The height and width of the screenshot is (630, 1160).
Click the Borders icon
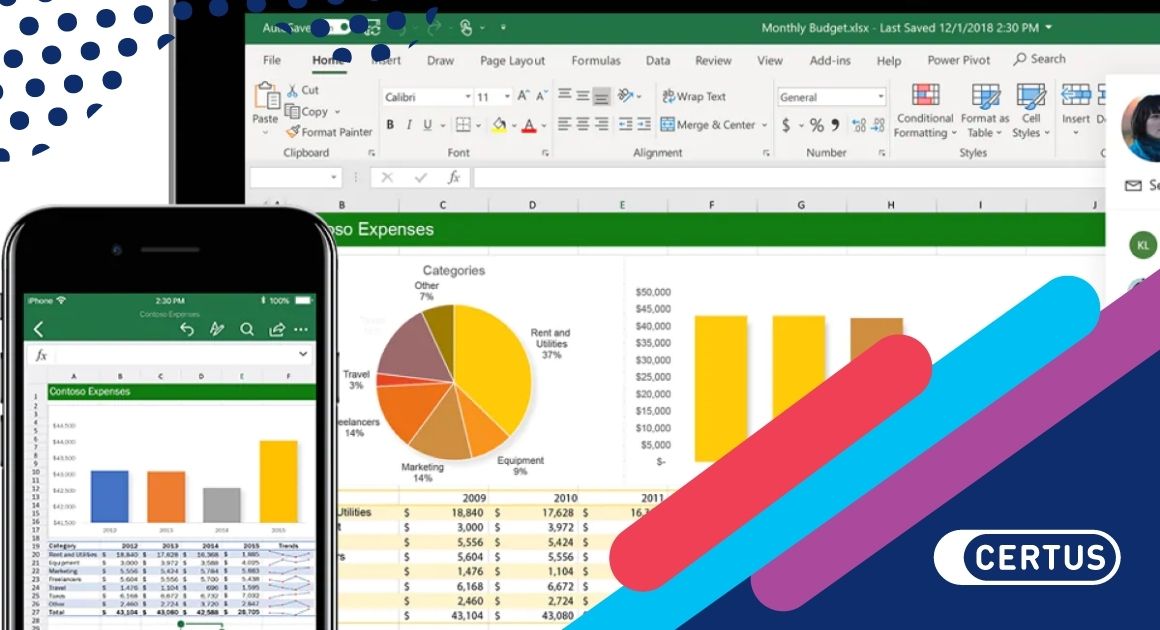click(x=463, y=125)
